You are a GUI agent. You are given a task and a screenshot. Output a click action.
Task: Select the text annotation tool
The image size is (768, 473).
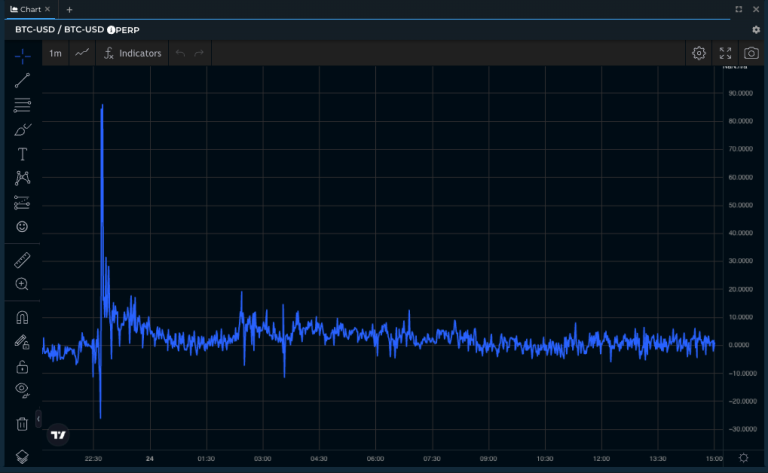(x=22, y=154)
